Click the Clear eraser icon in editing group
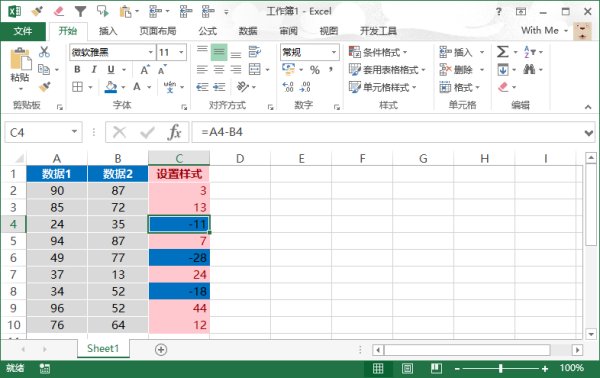The image size is (600, 378). (503, 87)
